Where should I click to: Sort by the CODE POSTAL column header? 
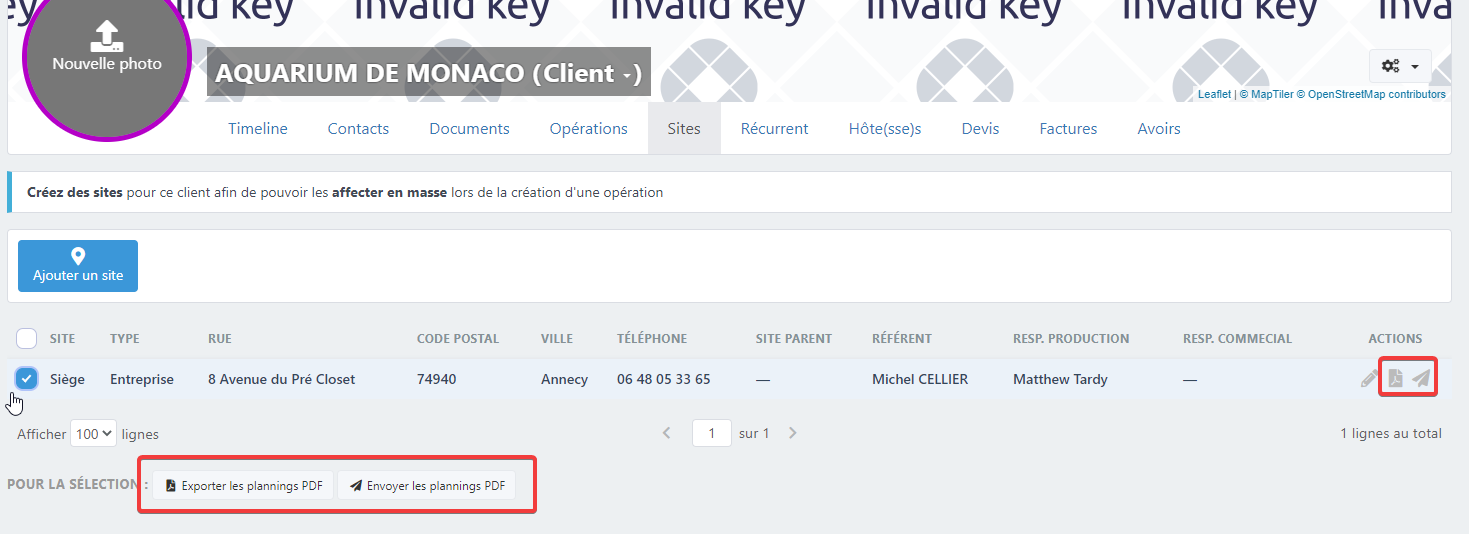(458, 338)
